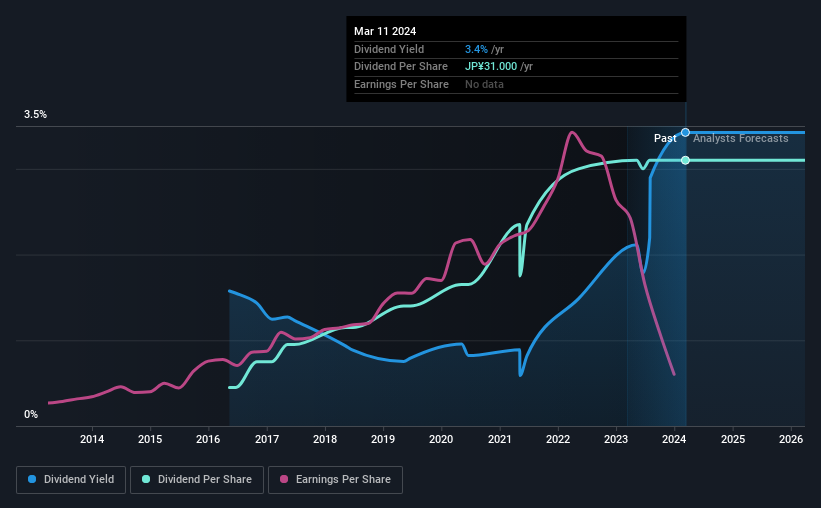Toggle the Dividend Yield legend button

pos(71,480)
